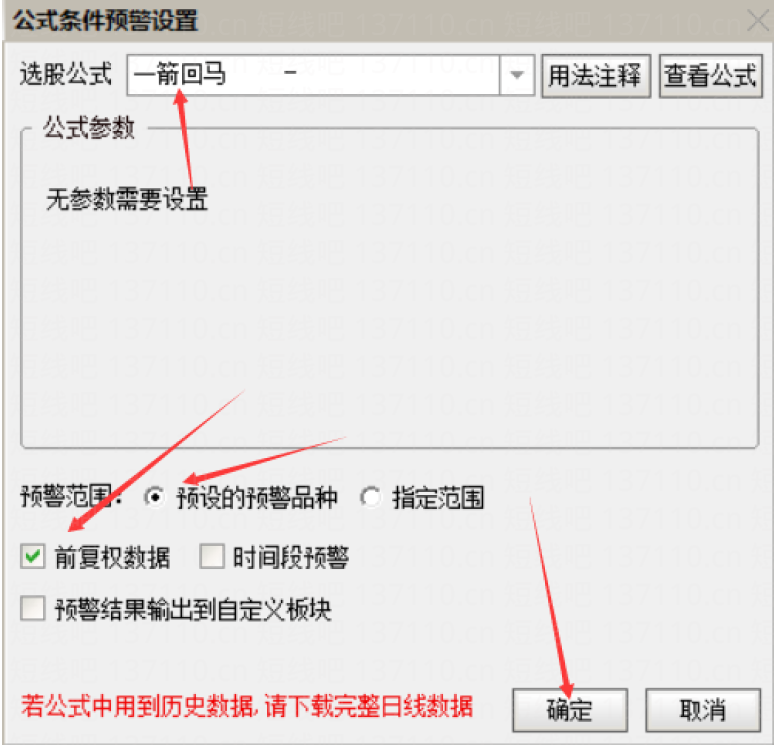Confirm settings with the 确定 button
Viewport: 774px width, 745px height.
point(570,710)
